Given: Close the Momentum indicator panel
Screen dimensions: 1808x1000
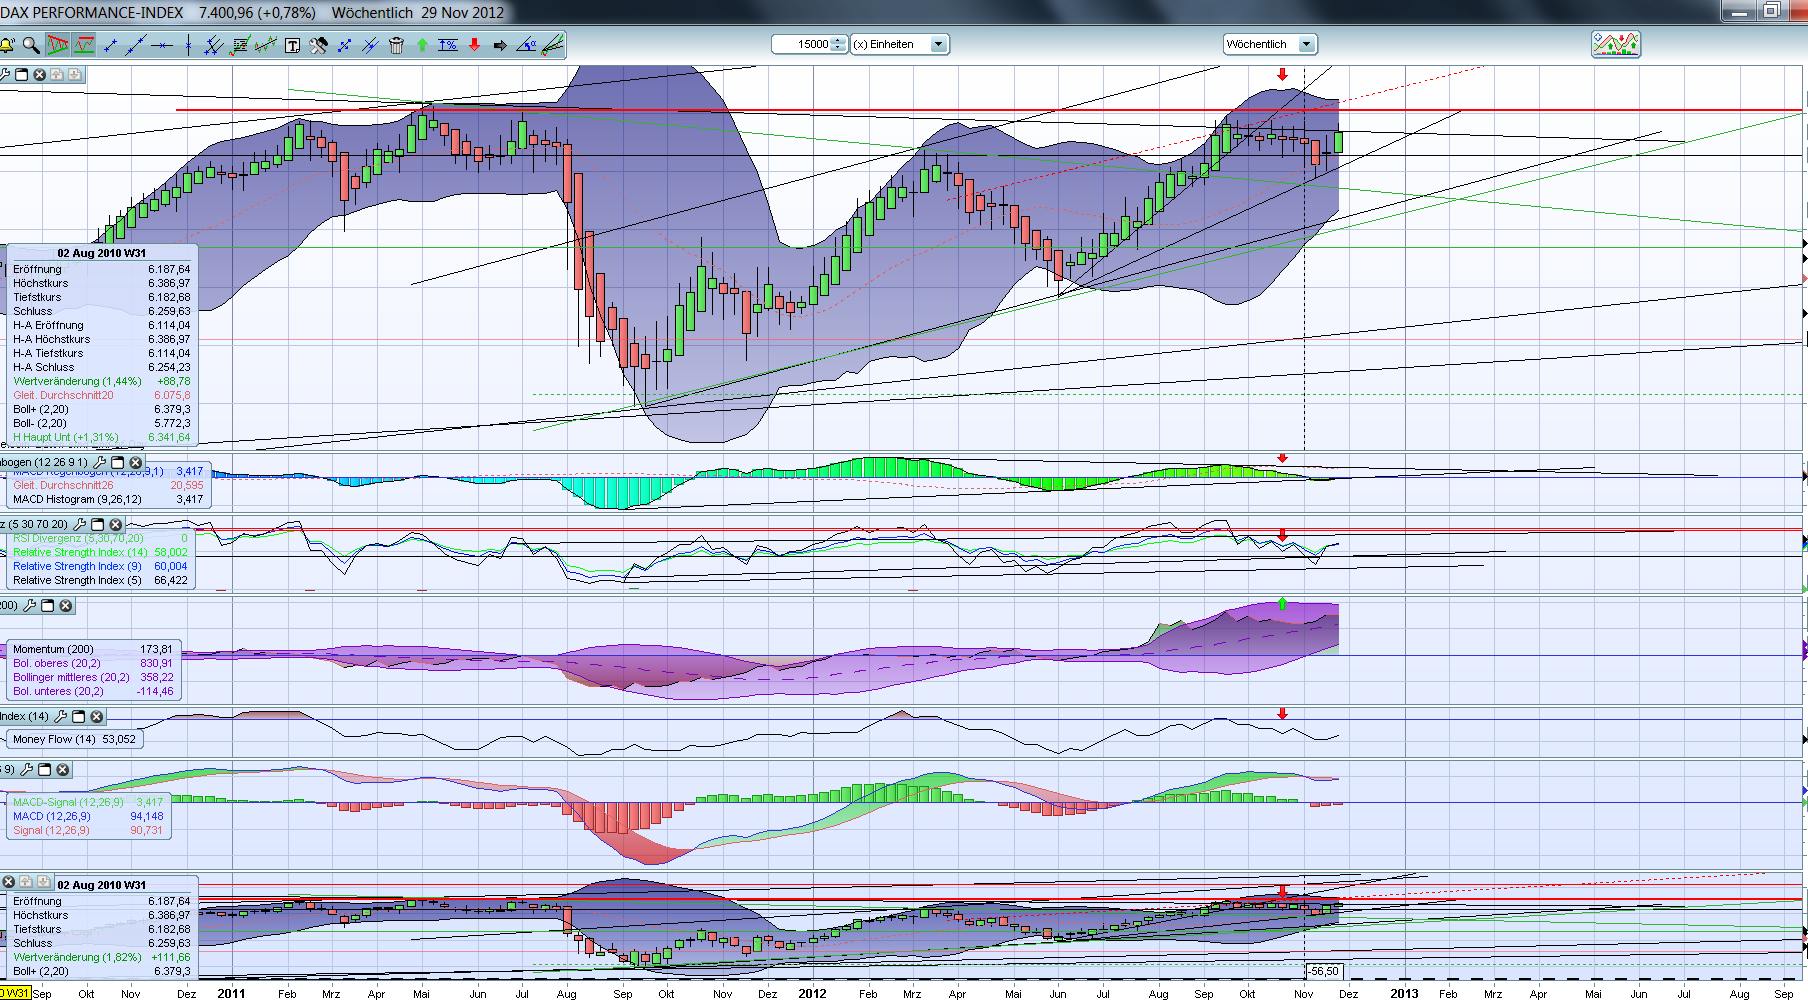Looking at the screenshot, I should click(x=65, y=605).
